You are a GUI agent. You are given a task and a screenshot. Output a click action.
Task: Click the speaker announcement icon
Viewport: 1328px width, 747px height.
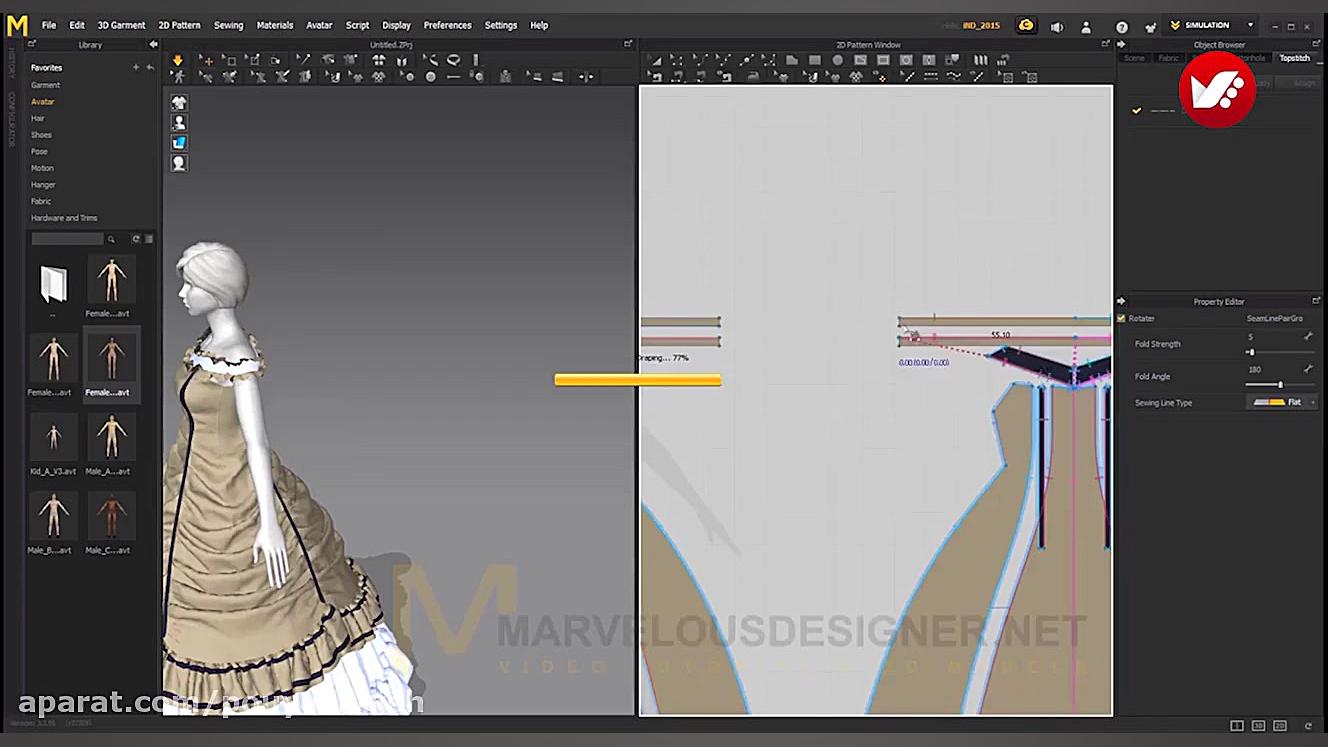click(x=1058, y=26)
